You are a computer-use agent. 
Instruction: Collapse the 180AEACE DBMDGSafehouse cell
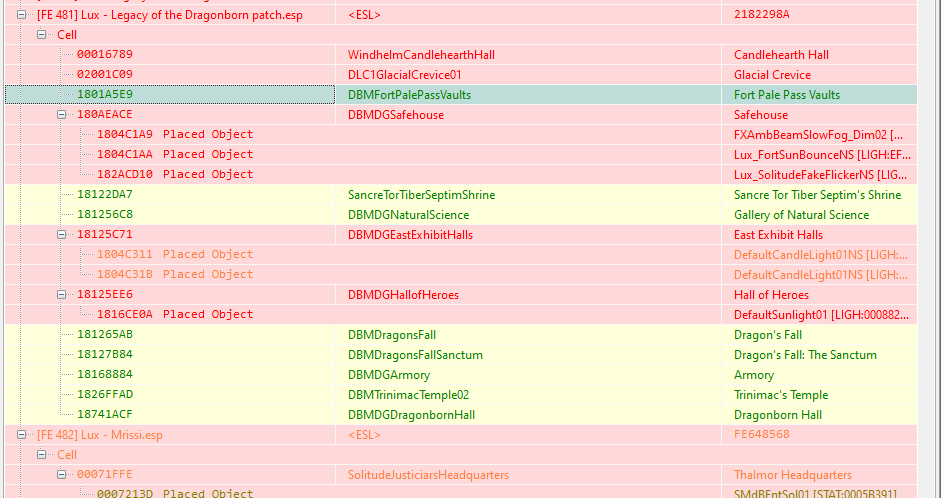pyautogui.click(x=61, y=115)
